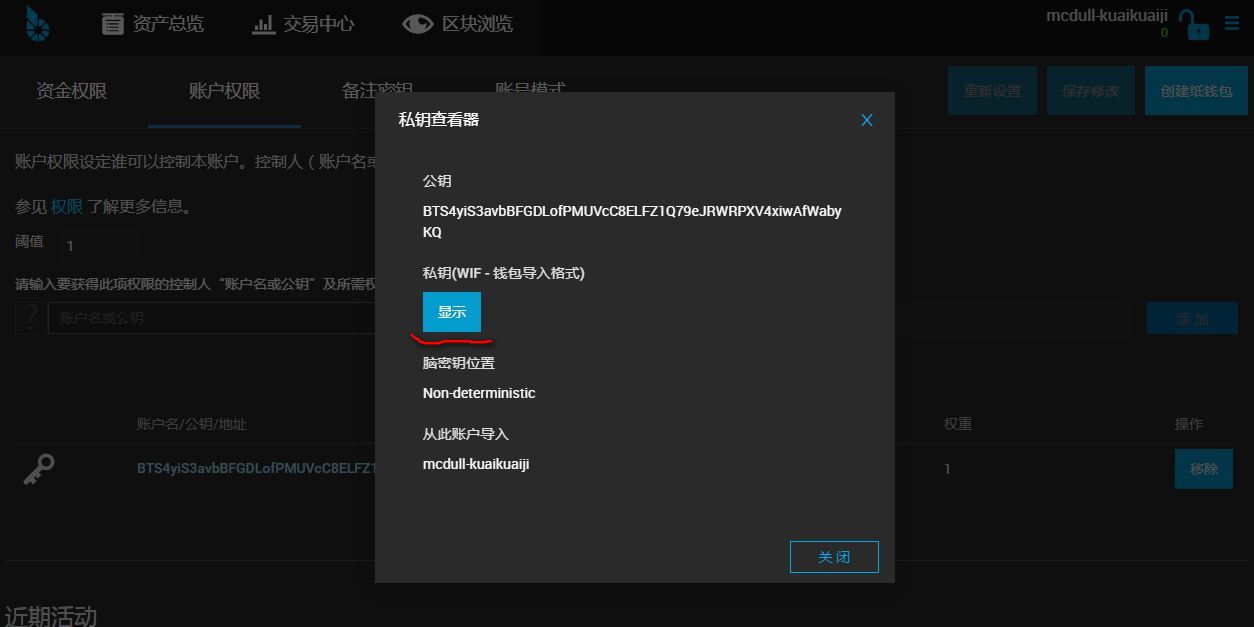This screenshot has width=1254, height=627.
Task: Close the dialog via 关闭 button
Action: (834, 557)
